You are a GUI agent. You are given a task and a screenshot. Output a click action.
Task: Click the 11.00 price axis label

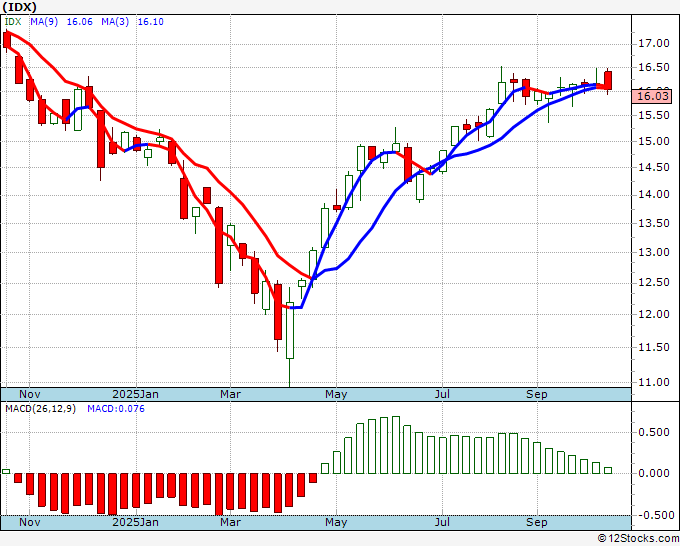654,383
